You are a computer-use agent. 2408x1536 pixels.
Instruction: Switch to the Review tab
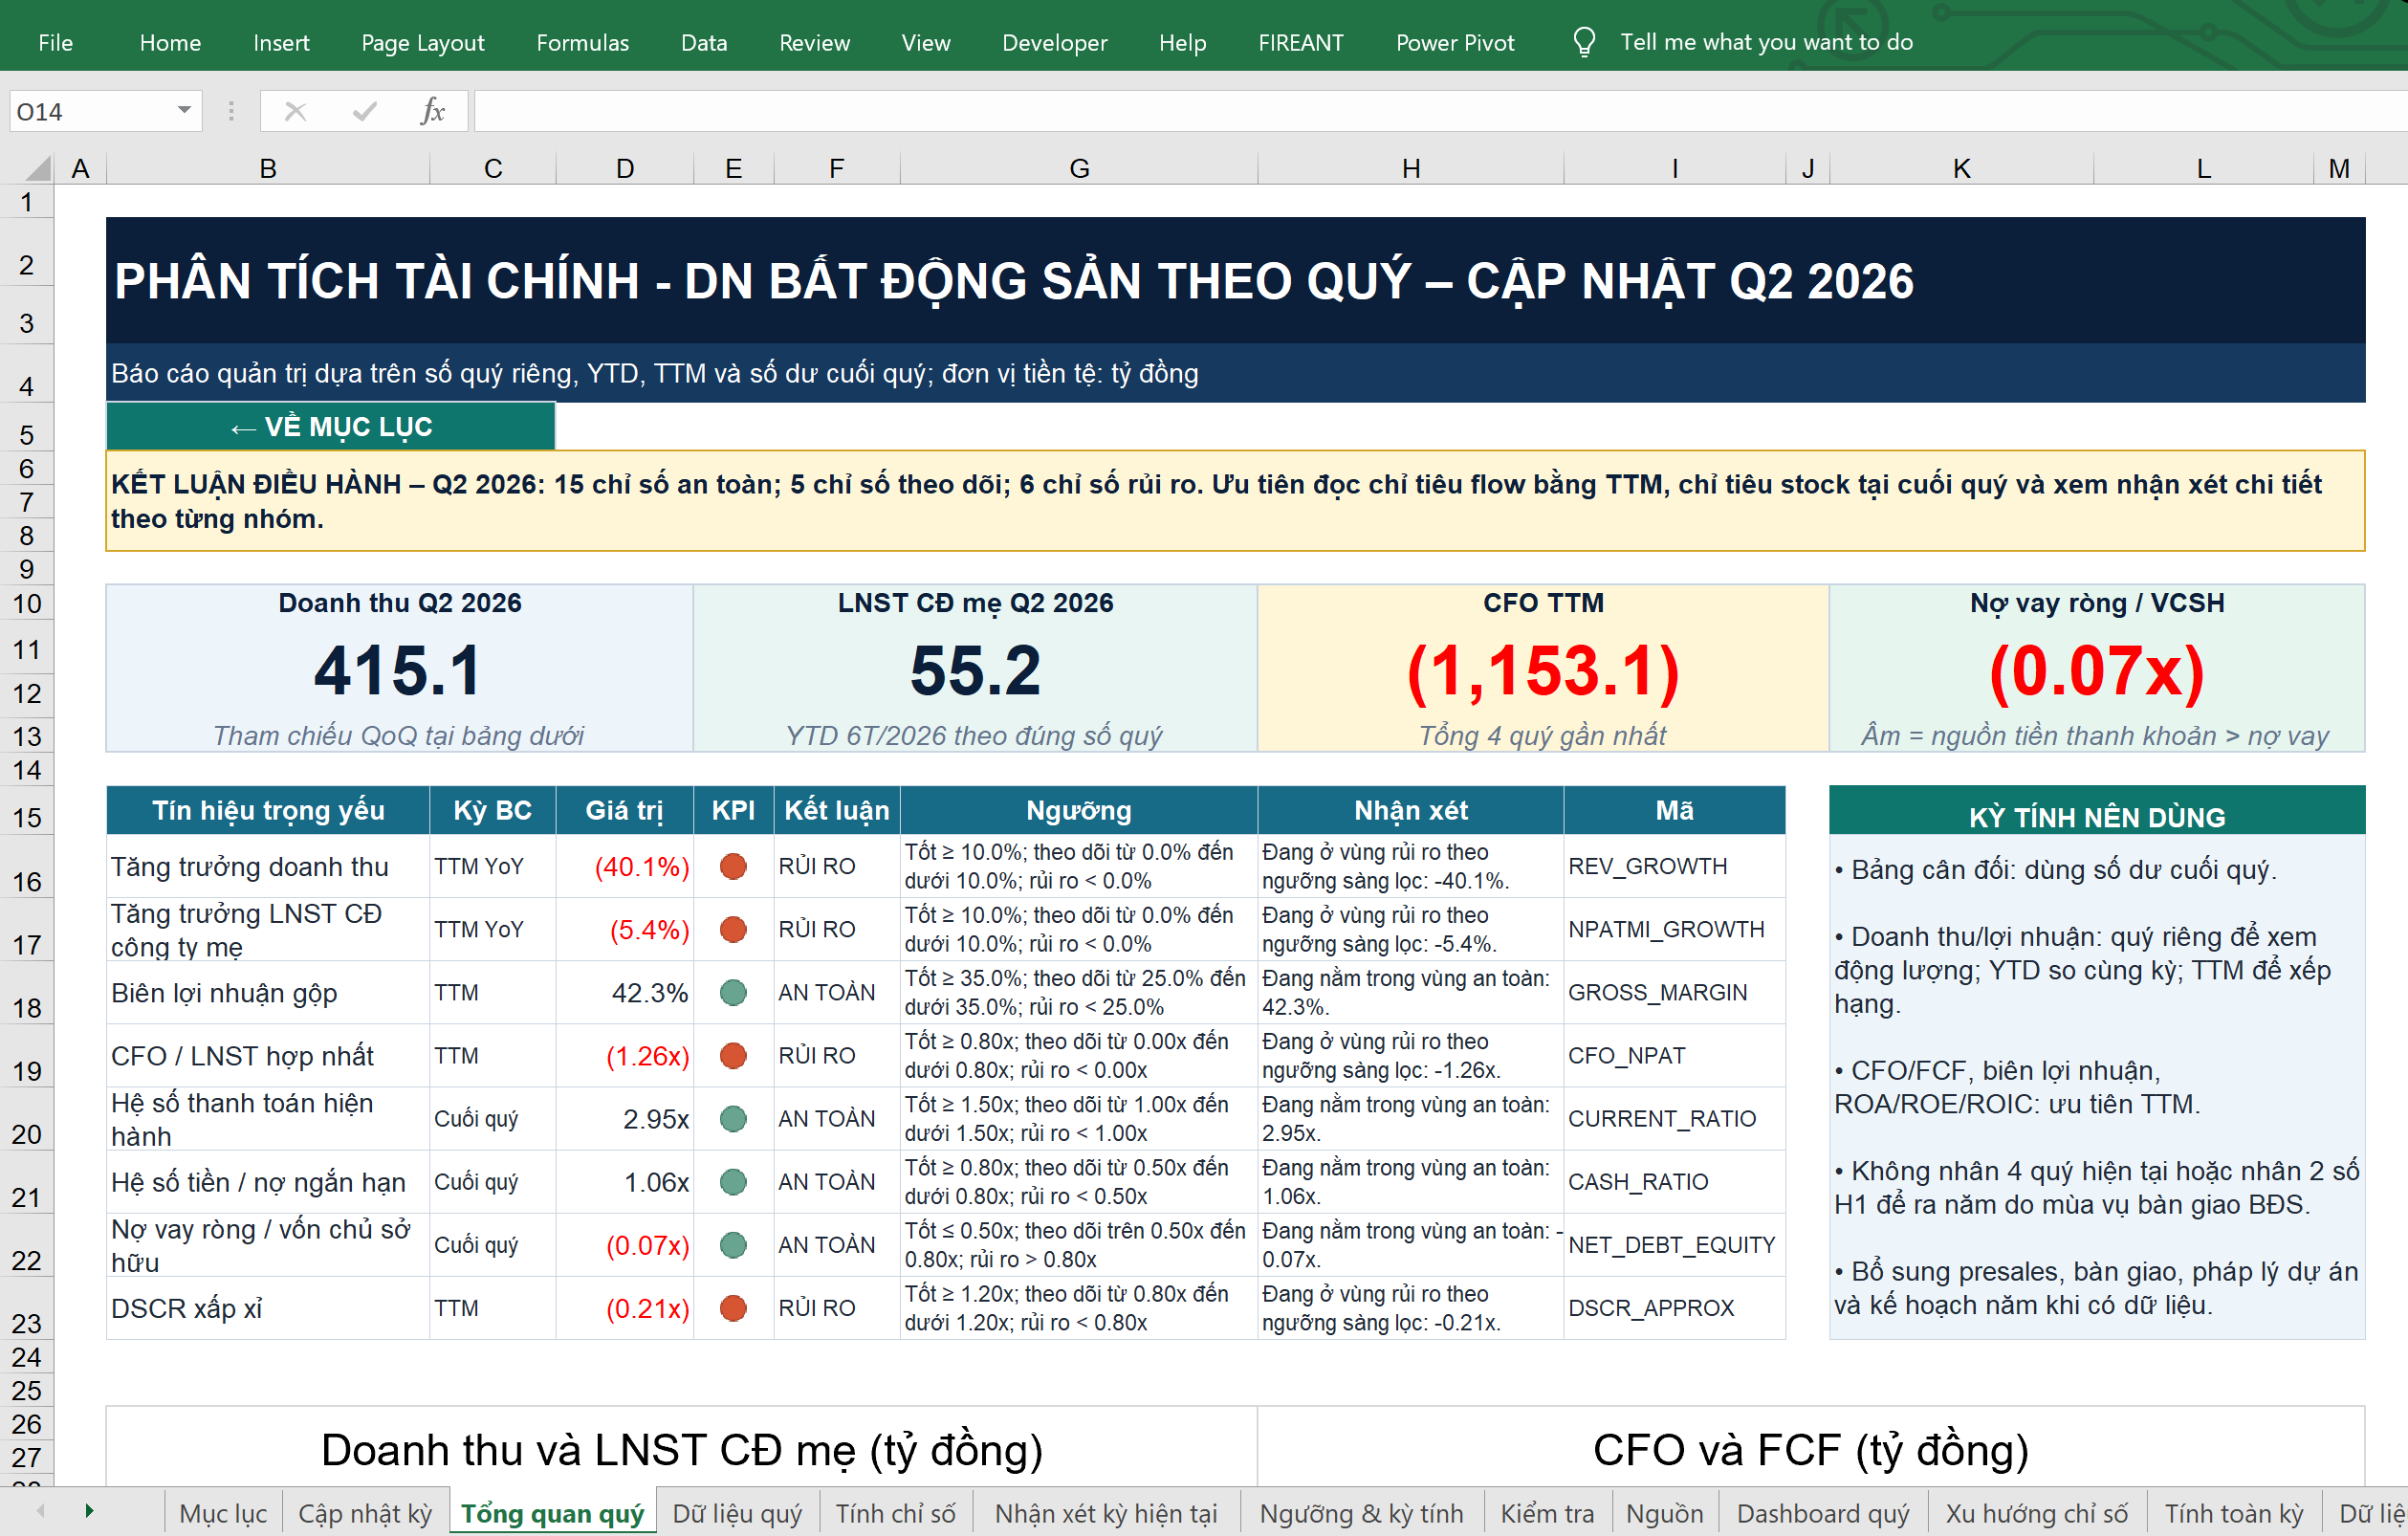click(x=814, y=42)
